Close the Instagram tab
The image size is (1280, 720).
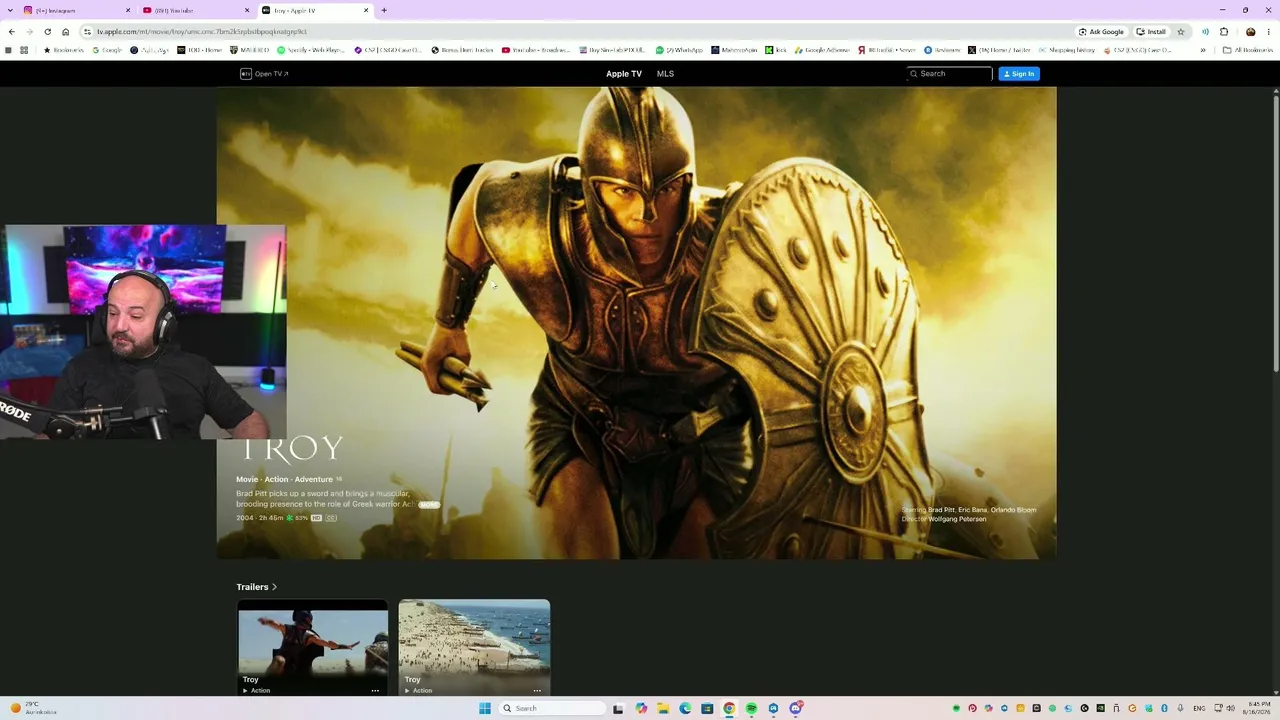point(128,10)
